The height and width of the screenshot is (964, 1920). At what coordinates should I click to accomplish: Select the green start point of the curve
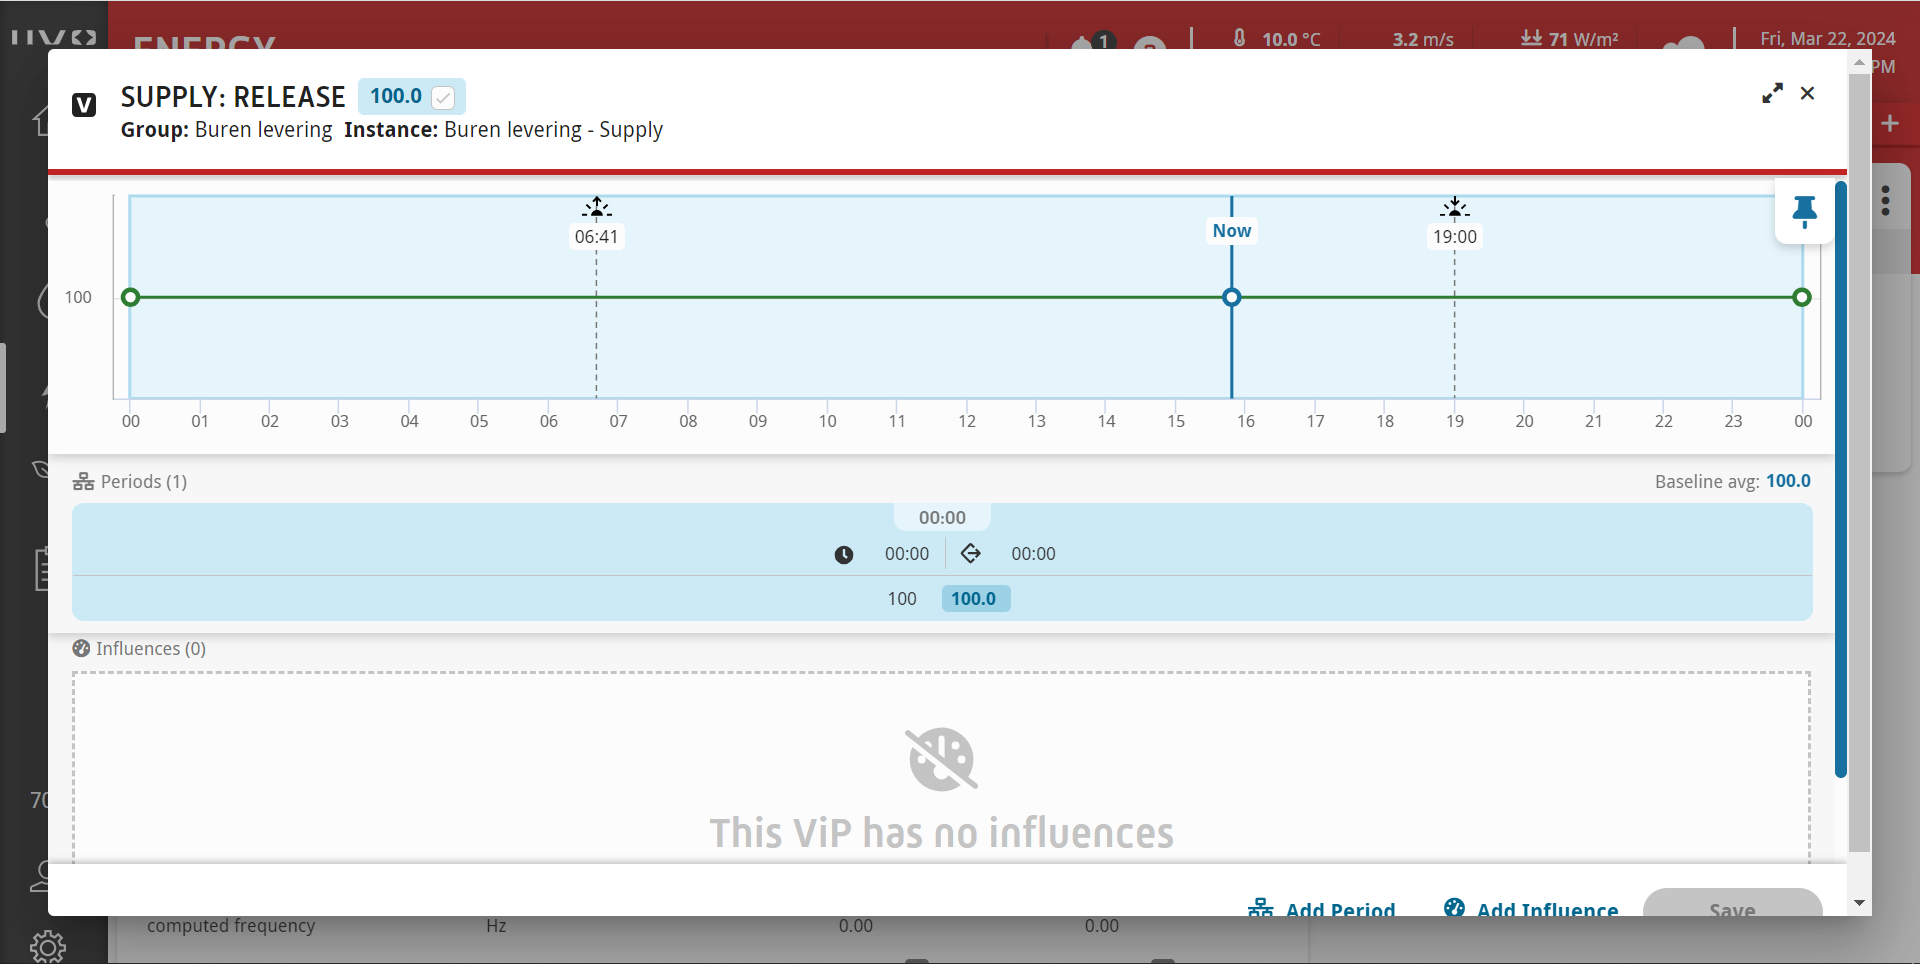tap(130, 297)
